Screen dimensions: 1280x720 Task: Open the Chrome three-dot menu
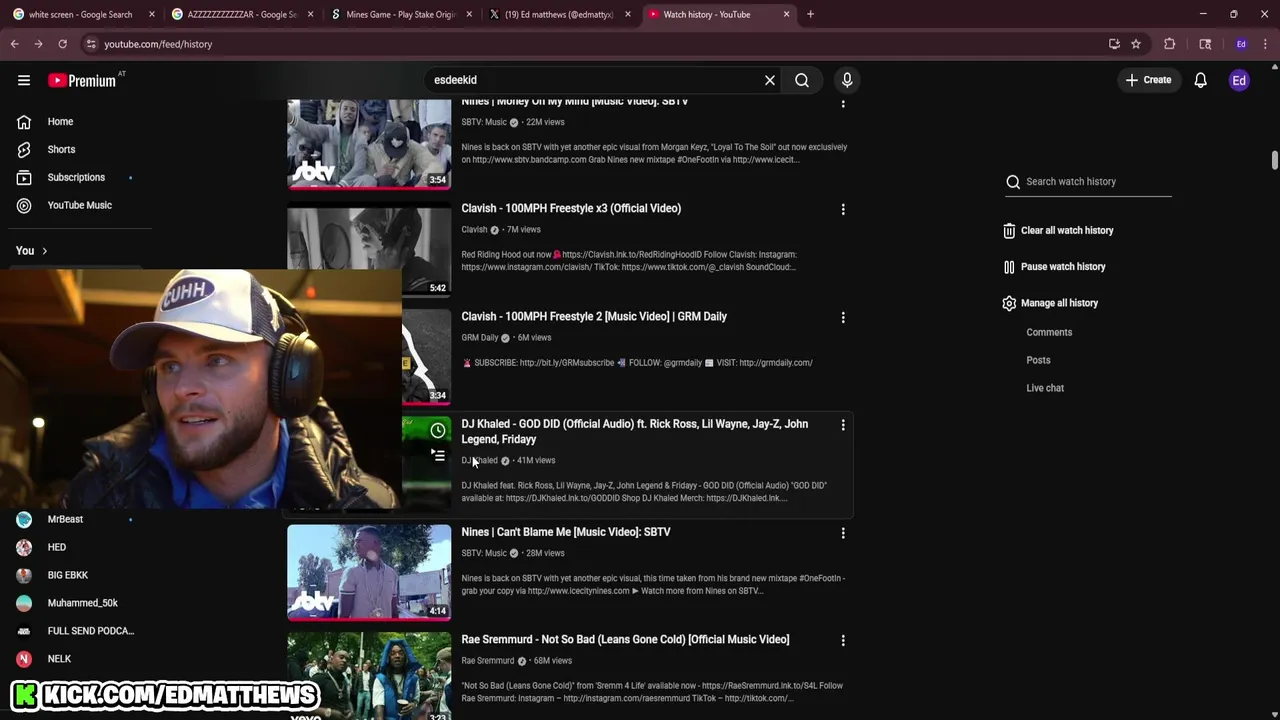[x=1265, y=44]
